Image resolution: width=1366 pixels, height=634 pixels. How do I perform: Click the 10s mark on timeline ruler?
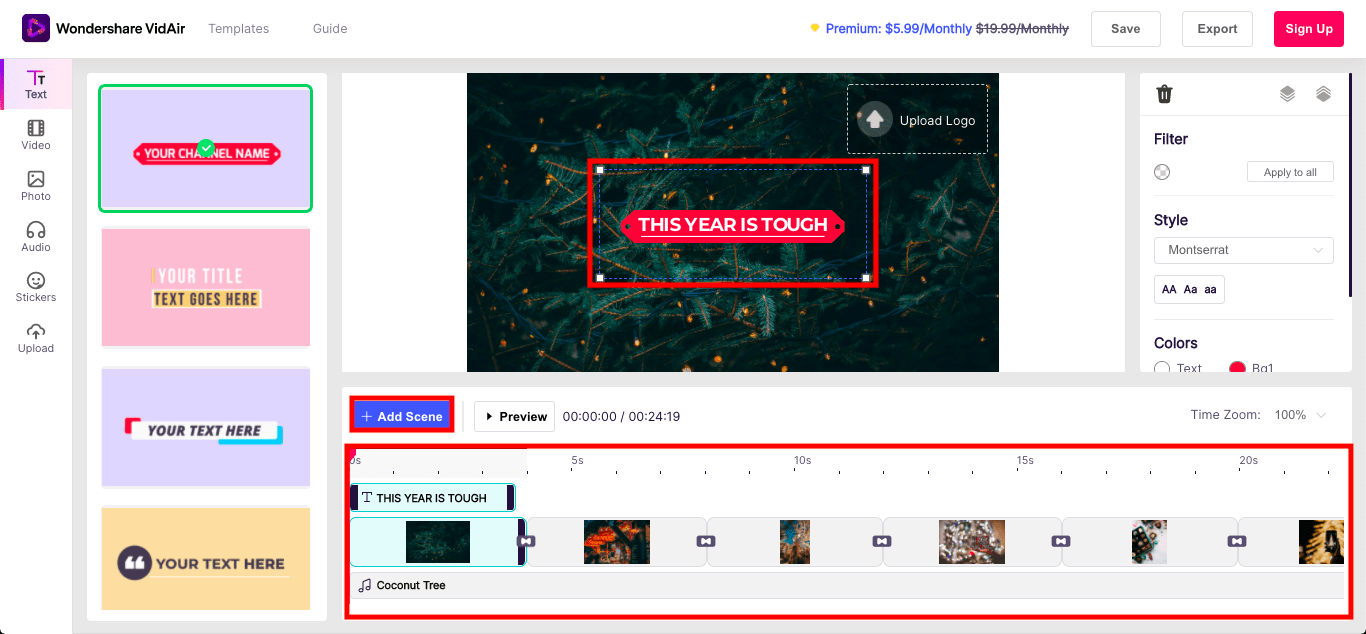[802, 460]
